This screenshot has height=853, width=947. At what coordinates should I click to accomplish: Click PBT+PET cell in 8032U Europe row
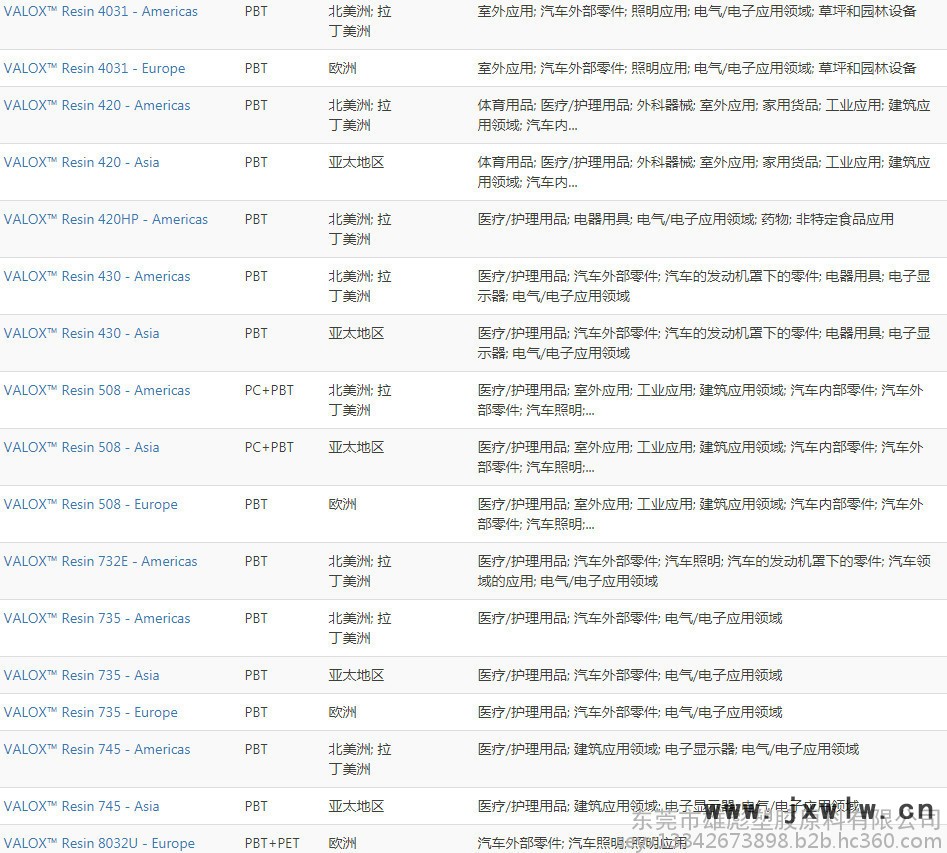[x=272, y=844]
